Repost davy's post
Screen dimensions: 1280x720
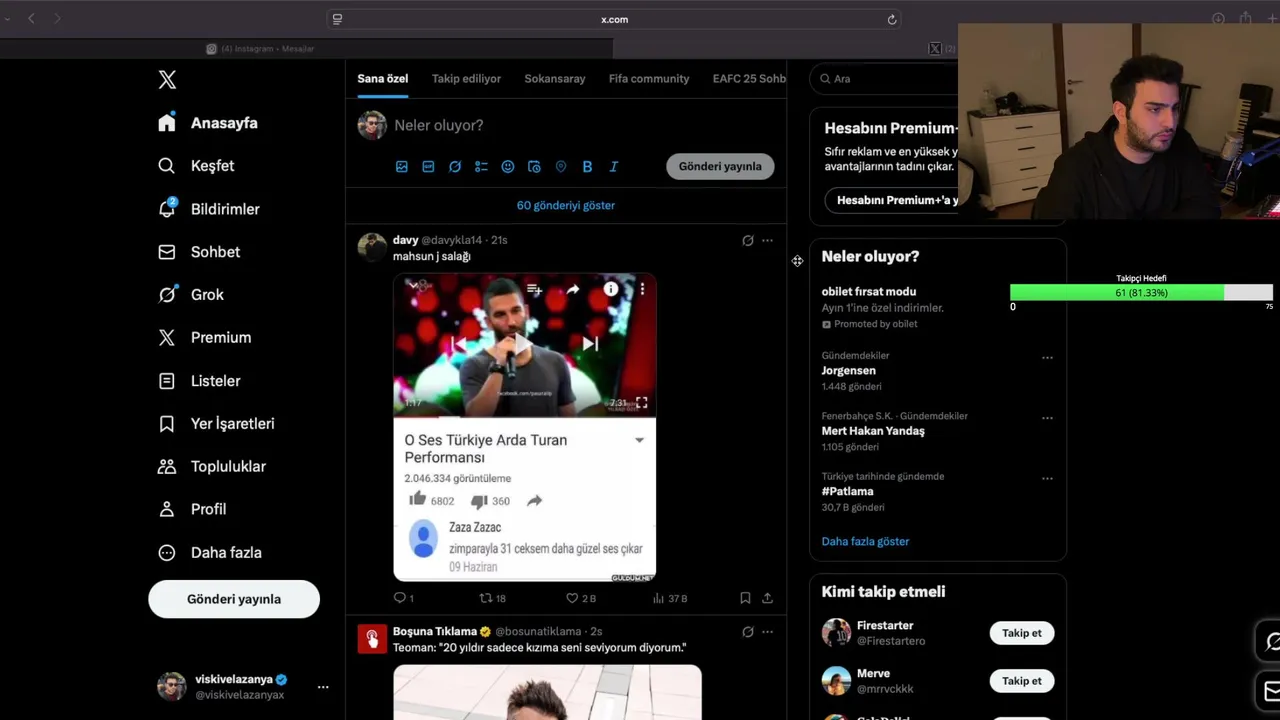(x=492, y=598)
